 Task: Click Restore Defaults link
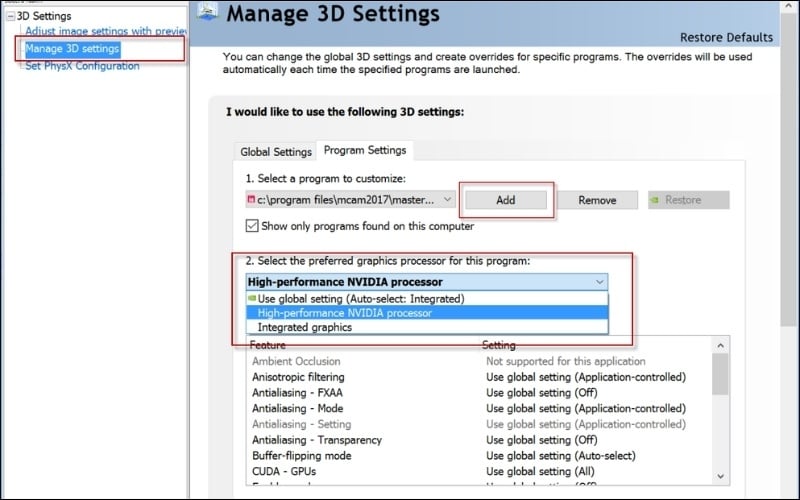[726, 38]
